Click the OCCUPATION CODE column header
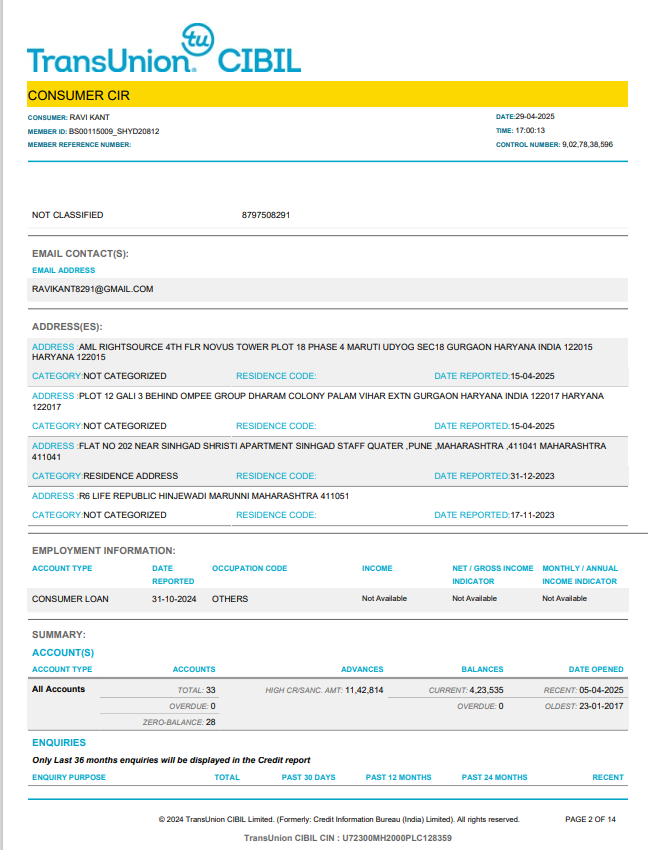 [249, 568]
